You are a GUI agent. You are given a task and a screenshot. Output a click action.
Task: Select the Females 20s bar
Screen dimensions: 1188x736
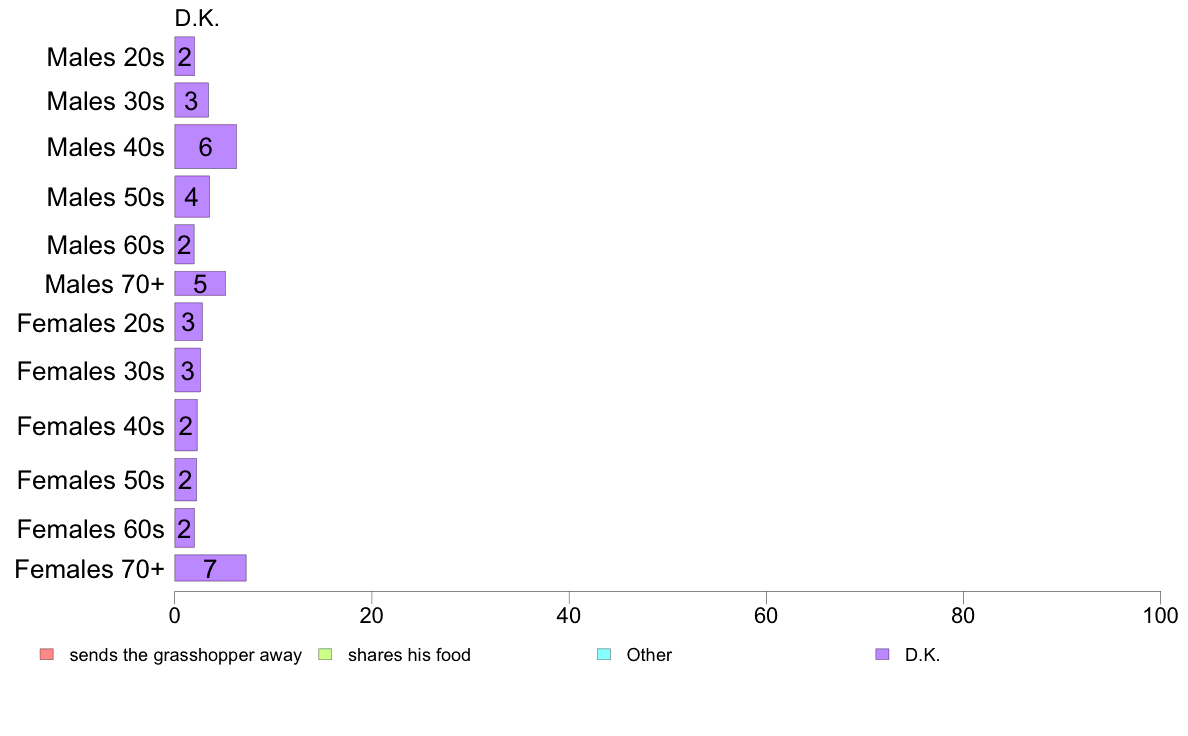pos(188,322)
